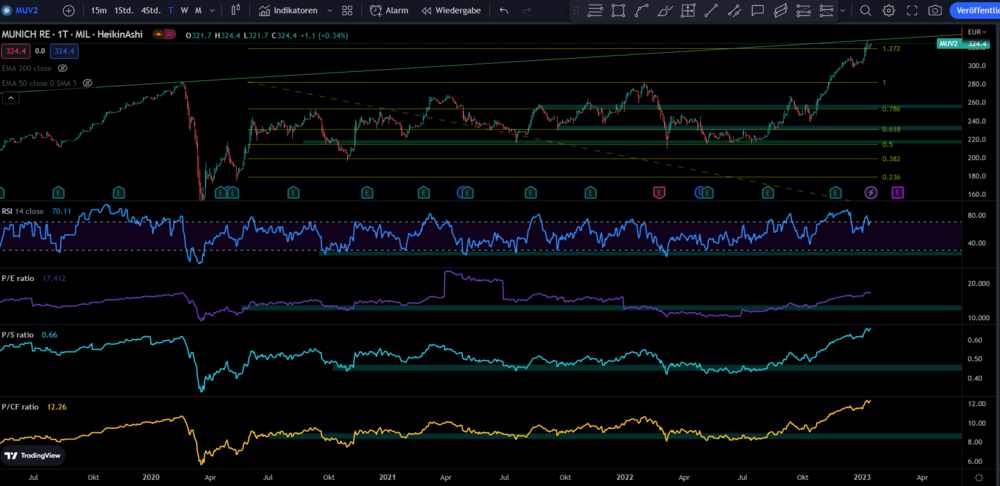Image resolution: width=1000 pixels, height=486 pixels.
Task: Click the red earnings marker on timeline
Action: 659,190
